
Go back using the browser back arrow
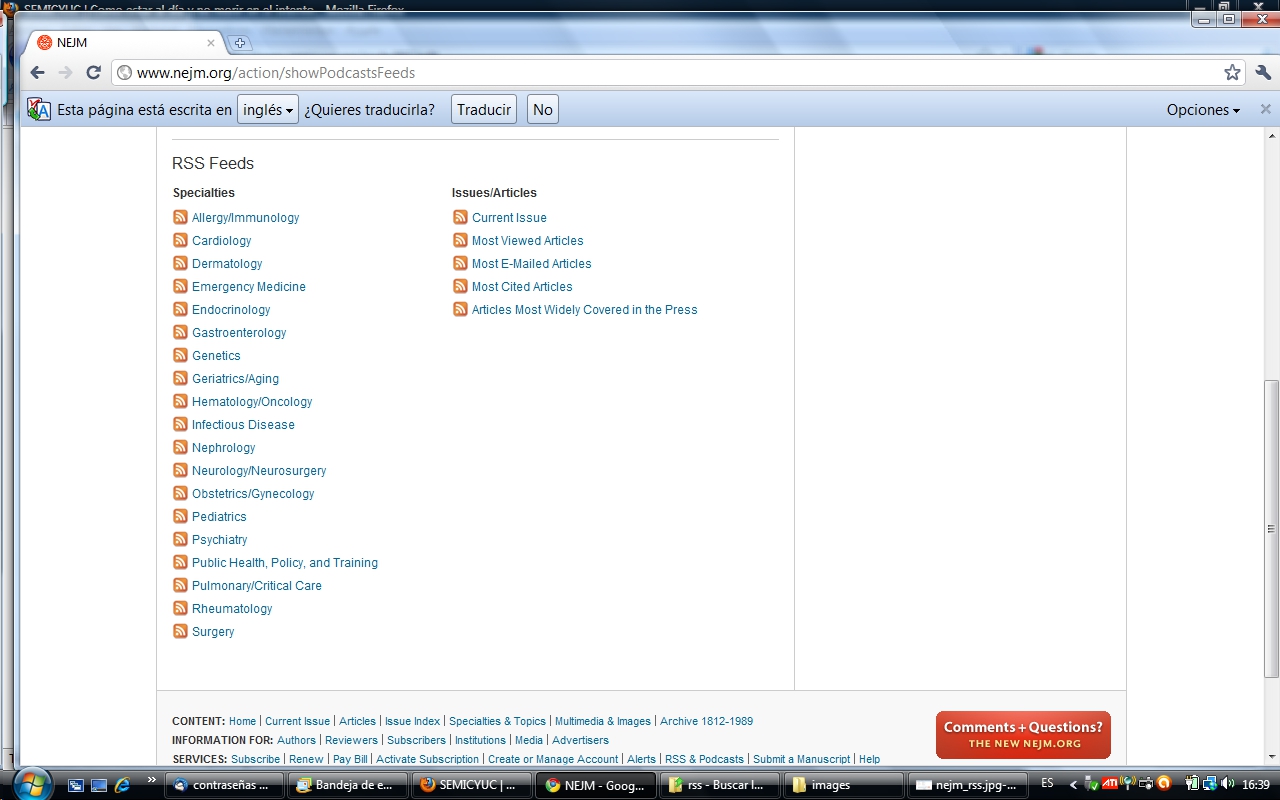click(x=37, y=72)
